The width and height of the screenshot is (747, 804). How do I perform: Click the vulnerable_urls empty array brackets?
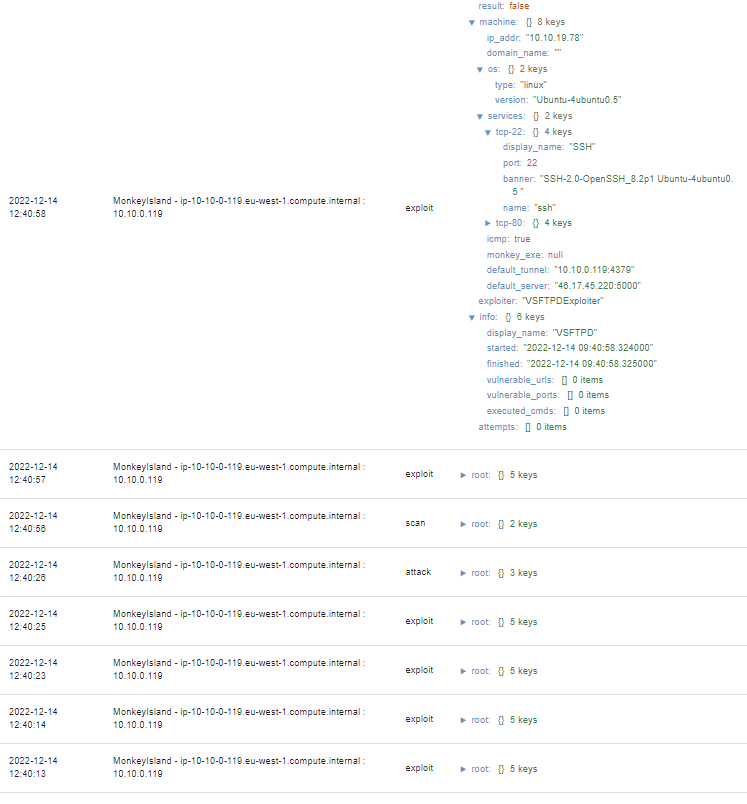[x=564, y=380]
